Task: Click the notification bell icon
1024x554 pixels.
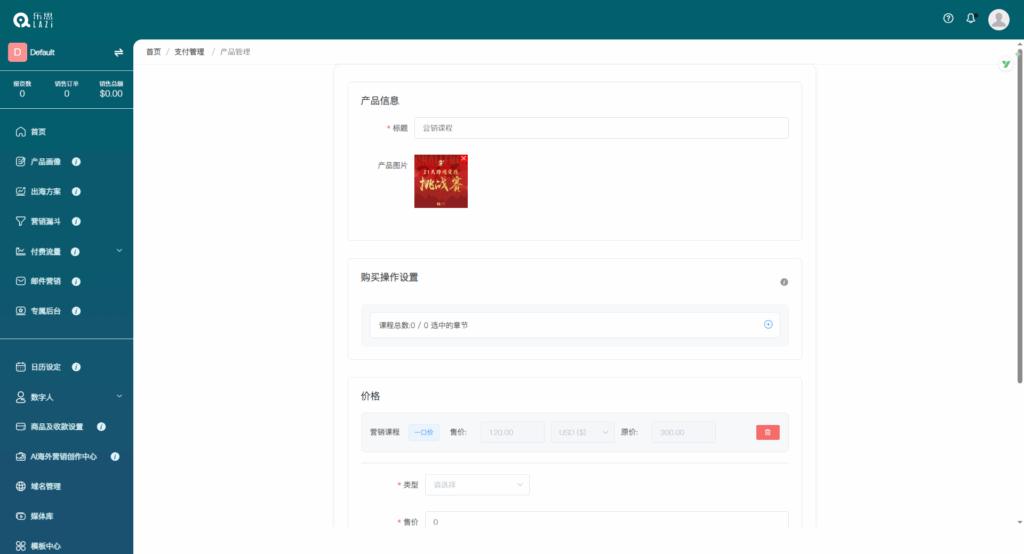Action: (970, 18)
